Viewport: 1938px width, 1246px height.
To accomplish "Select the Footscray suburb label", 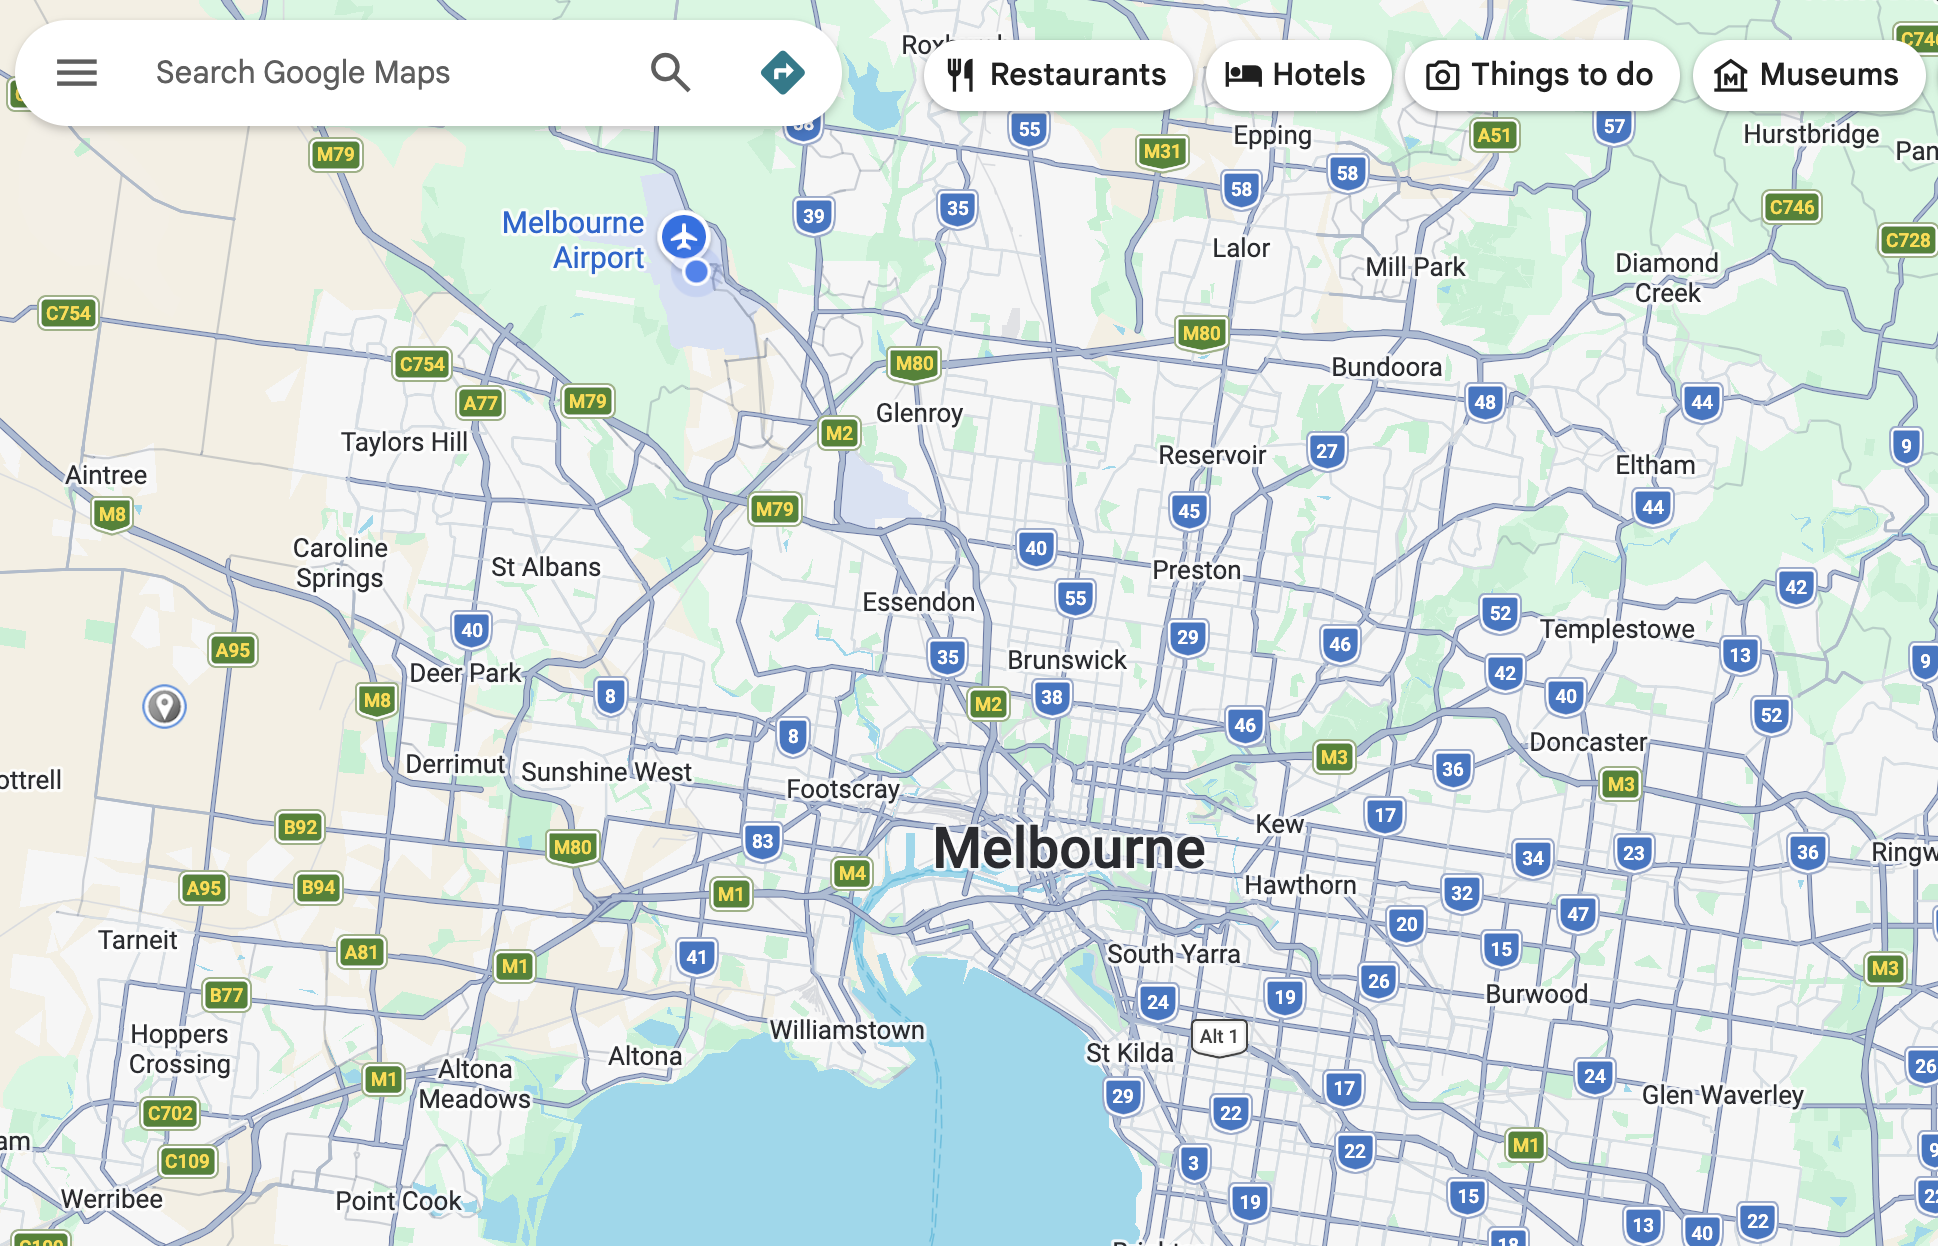I will (843, 789).
